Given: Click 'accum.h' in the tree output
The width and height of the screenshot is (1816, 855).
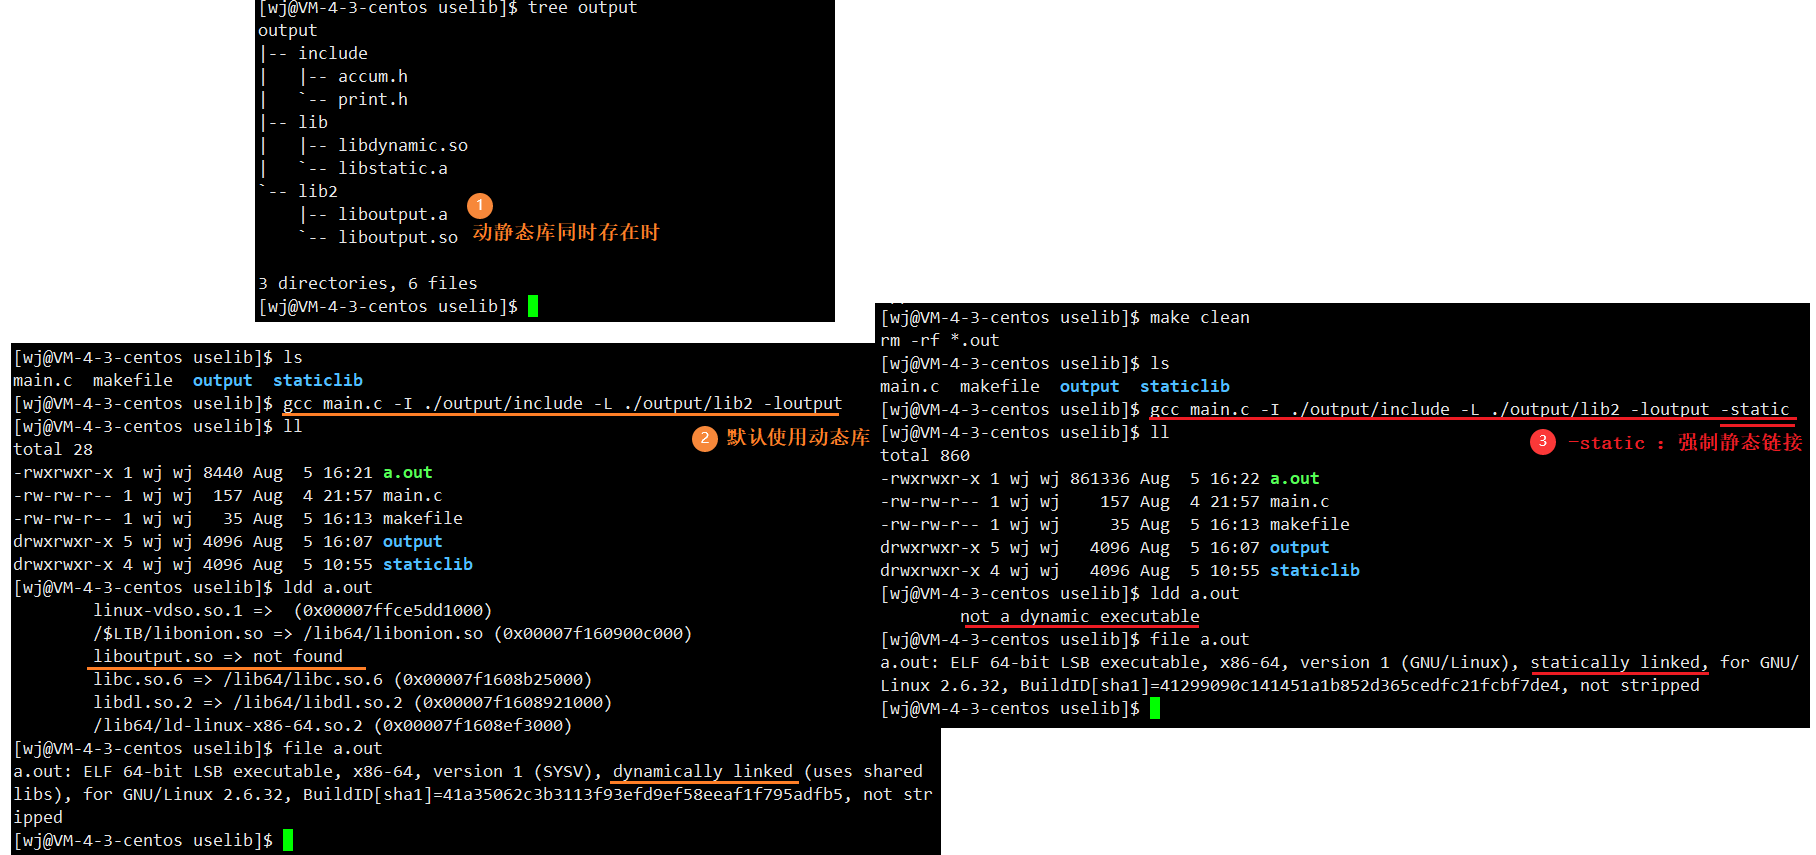Looking at the screenshot, I should click(373, 76).
